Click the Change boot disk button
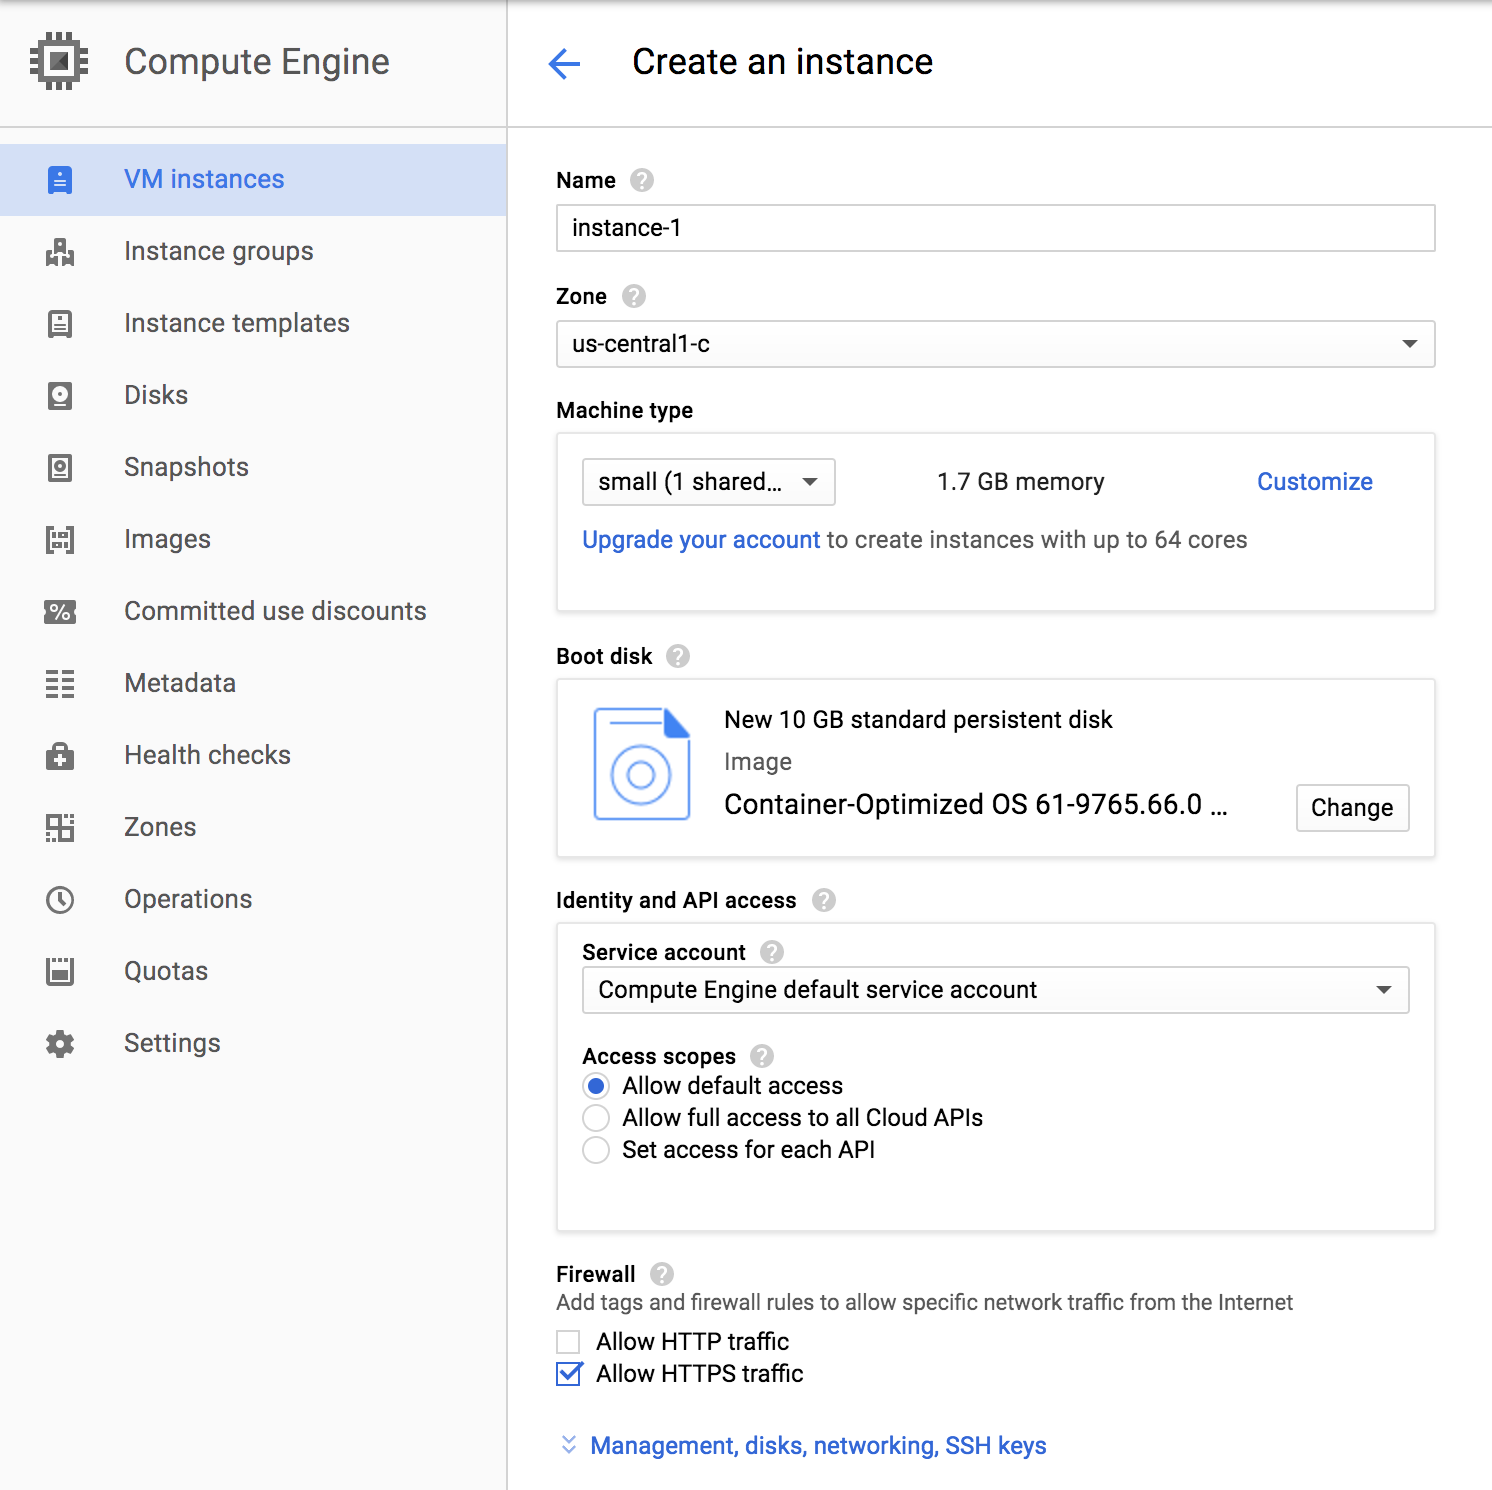Image resolution: width=1492 pixels, height=1490 pixels. coord(1352,808)
